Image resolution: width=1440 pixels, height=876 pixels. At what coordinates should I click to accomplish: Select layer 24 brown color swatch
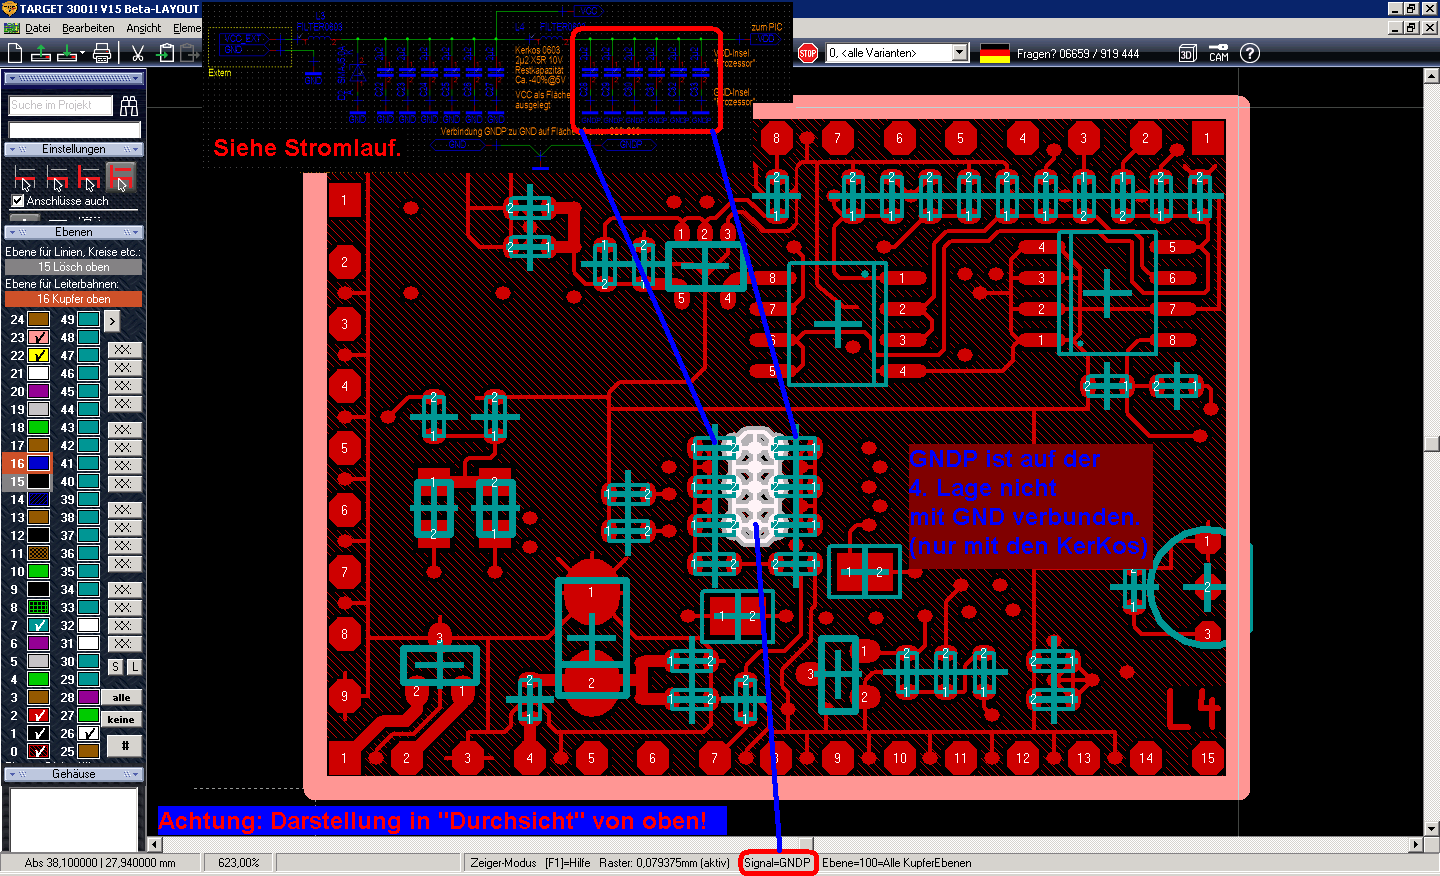pyautogui.click(x=38, y=320)
